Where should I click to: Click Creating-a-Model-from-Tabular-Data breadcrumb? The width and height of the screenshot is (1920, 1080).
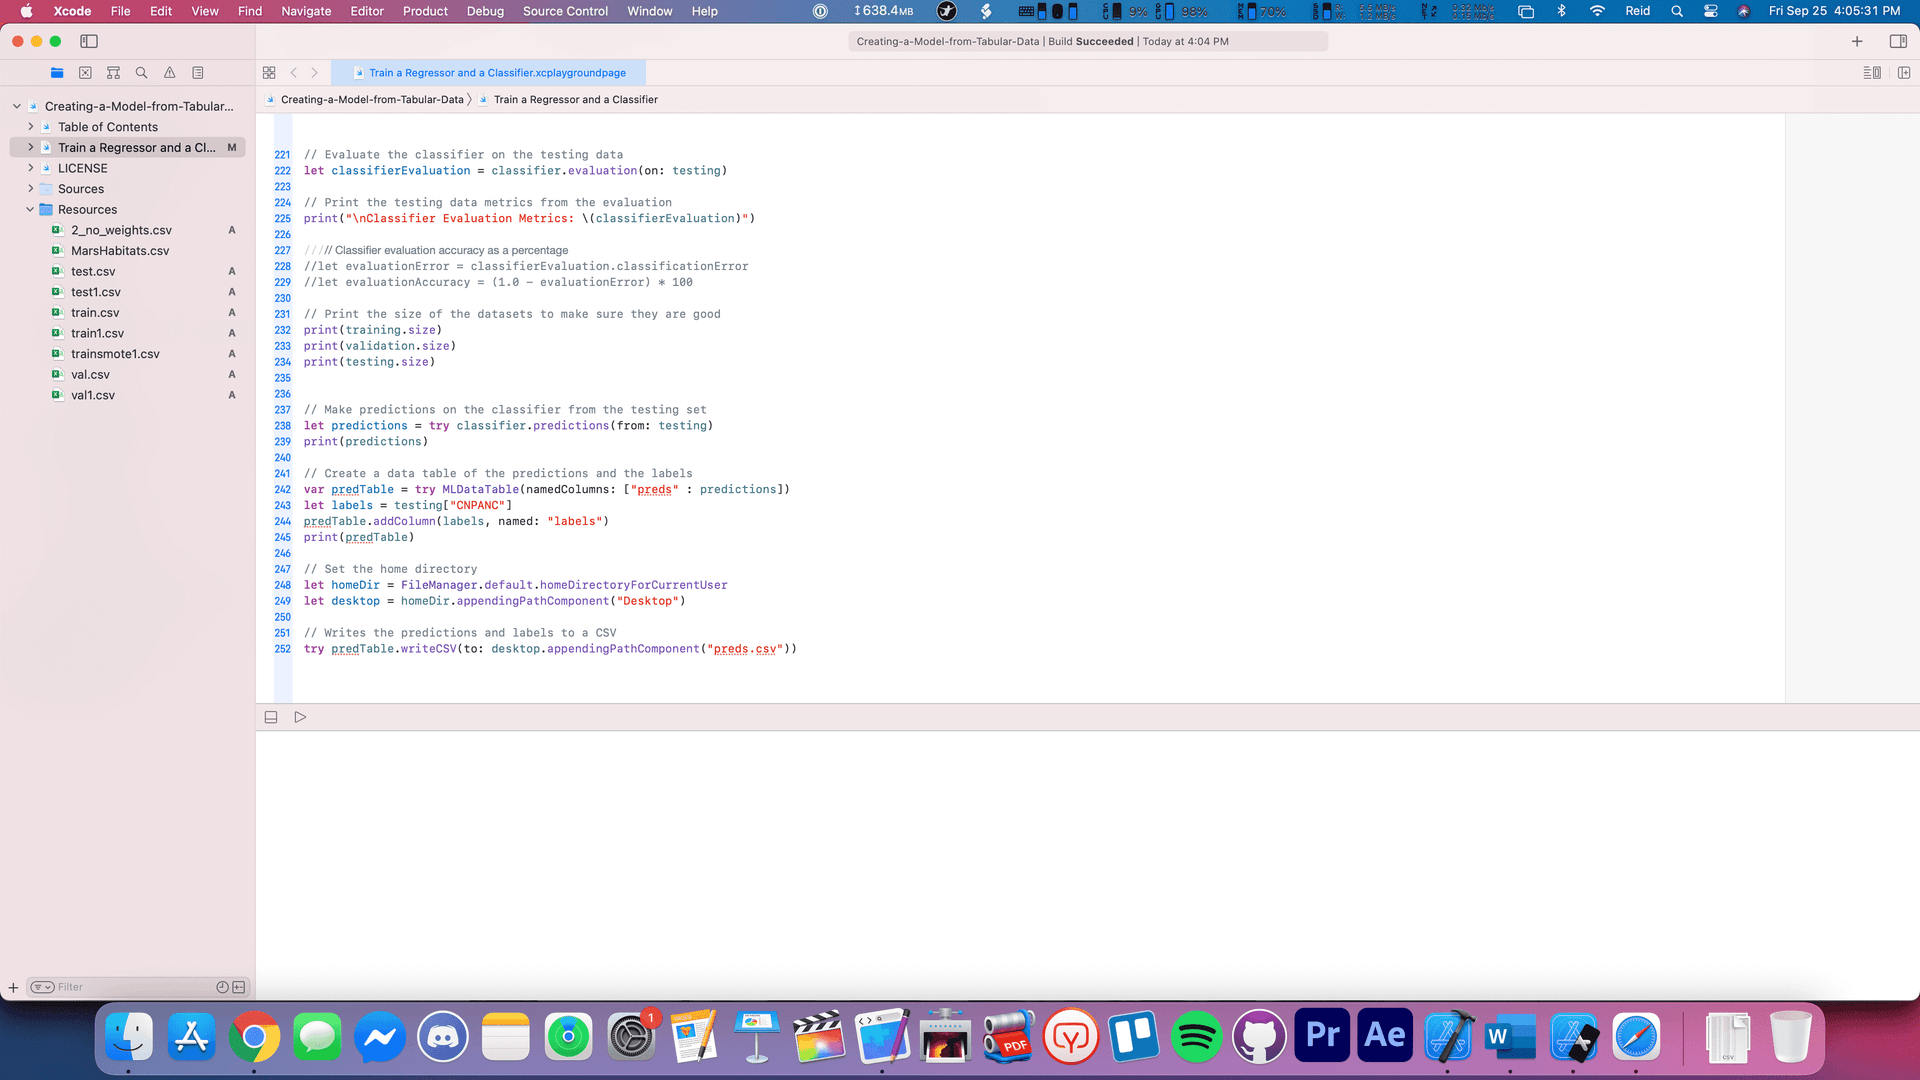click(x=371, y=100)
